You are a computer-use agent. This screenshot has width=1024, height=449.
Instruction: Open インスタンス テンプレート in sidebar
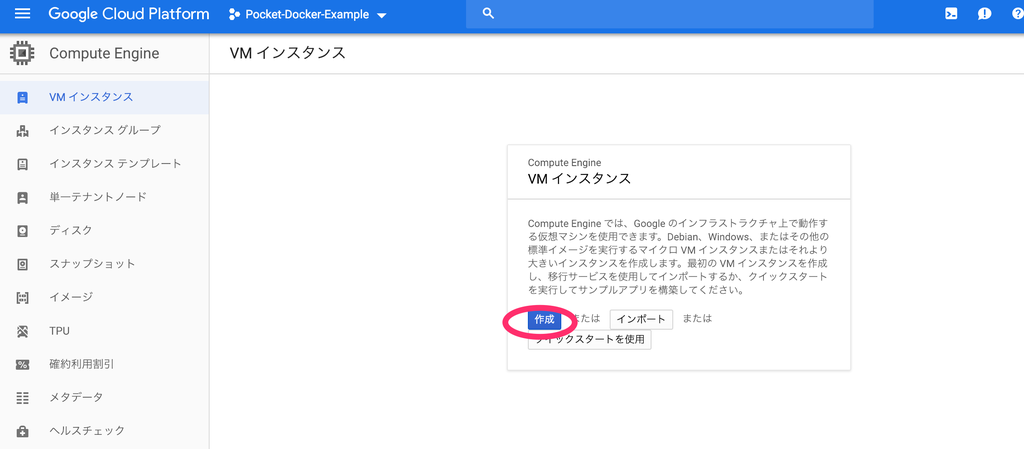(104, 164)
